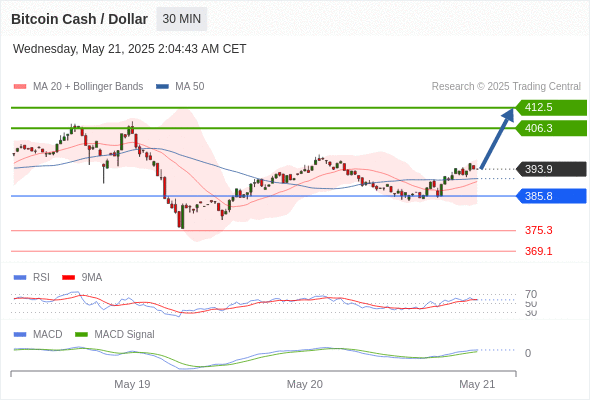Screen dimensions: 590x400
Task: Click the May 20 date axis label
Action: tap(304, 384)
